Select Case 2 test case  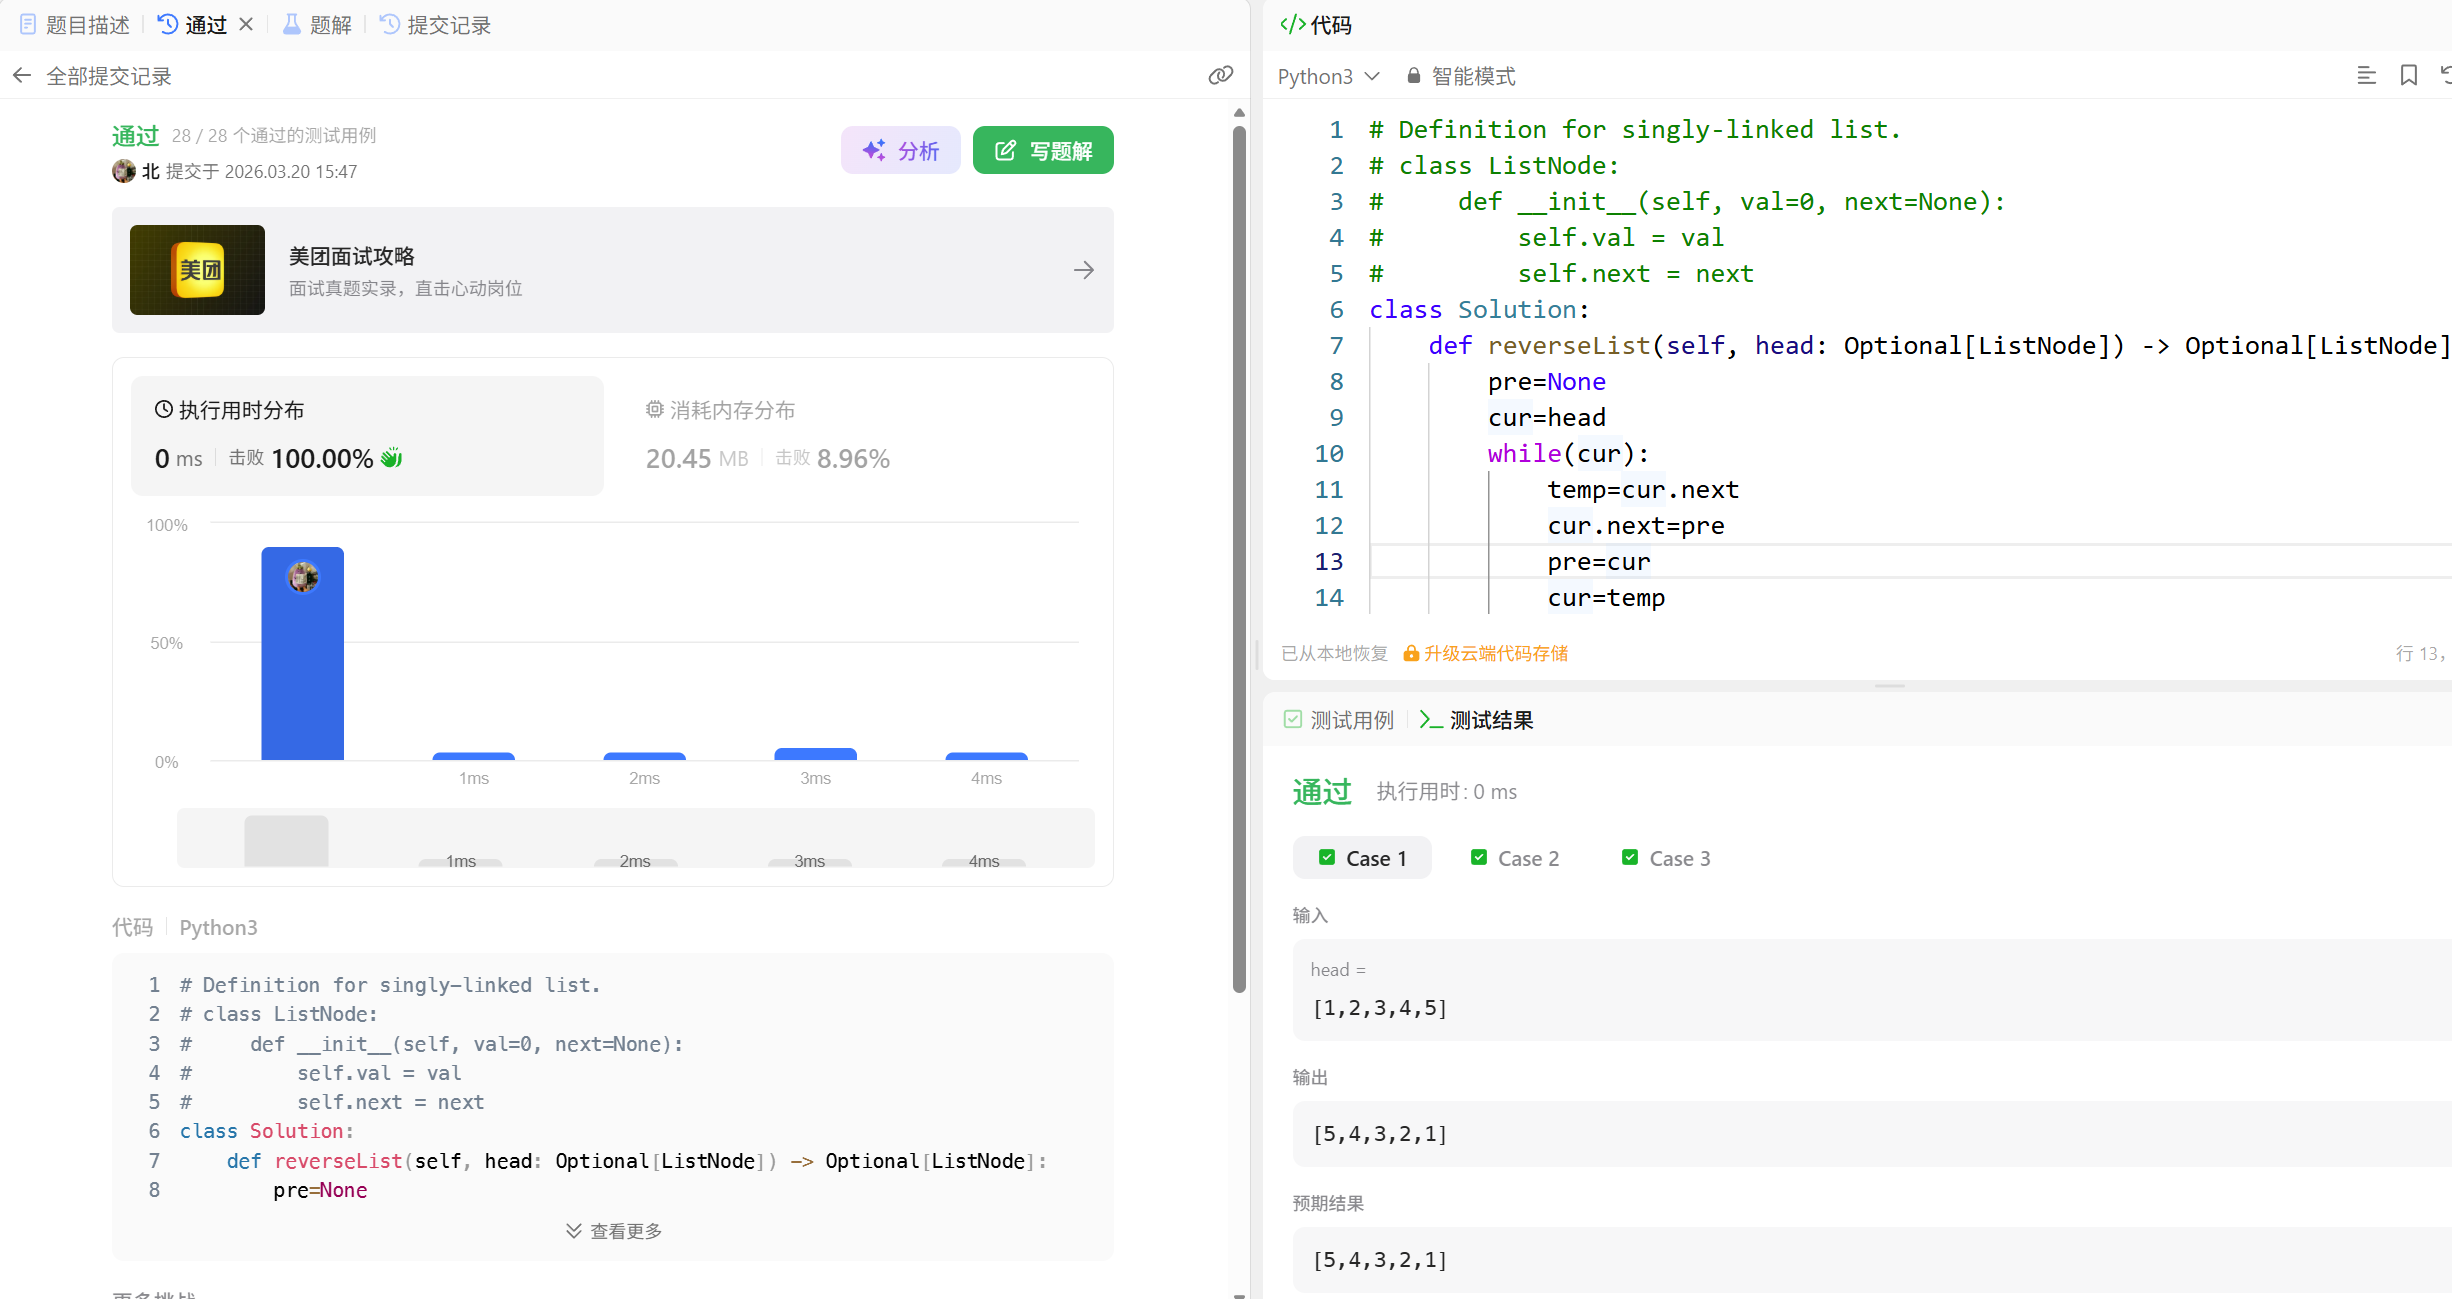click(1515, 858)
